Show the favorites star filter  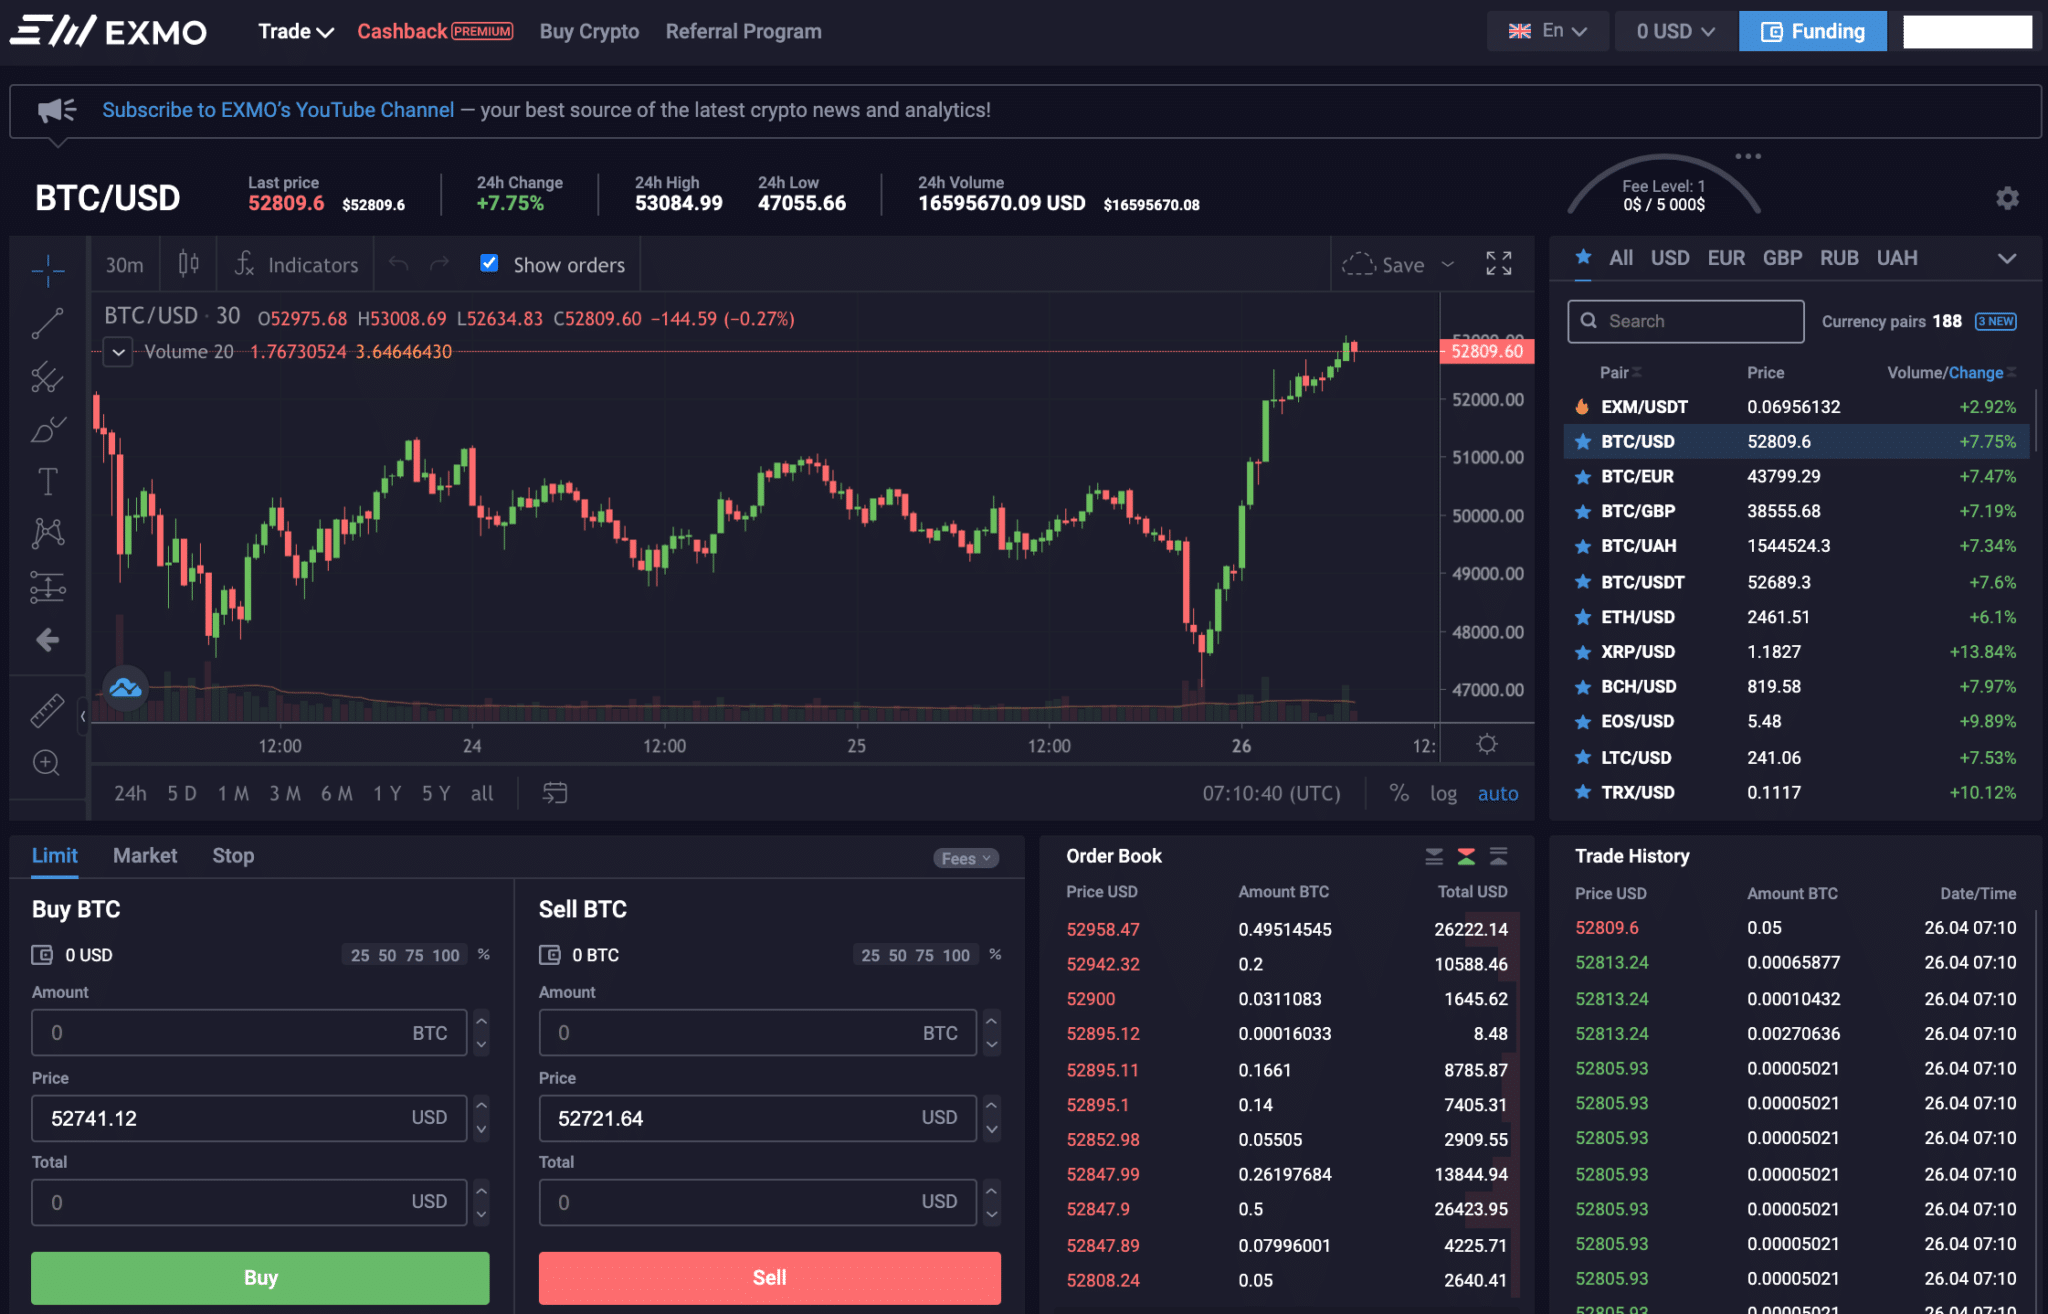1583,257
